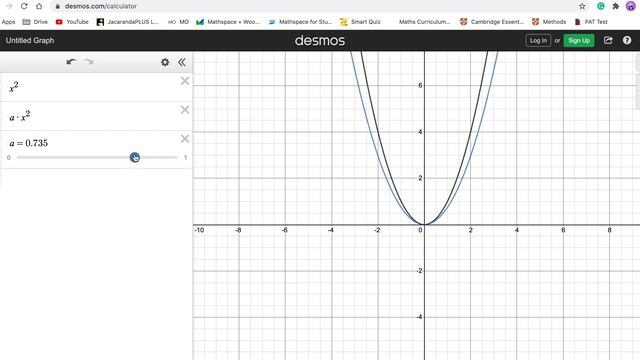Delete the a·x² expression
Image resolution: width=640 pixels, height=360 pixels.
pos(185,110)
